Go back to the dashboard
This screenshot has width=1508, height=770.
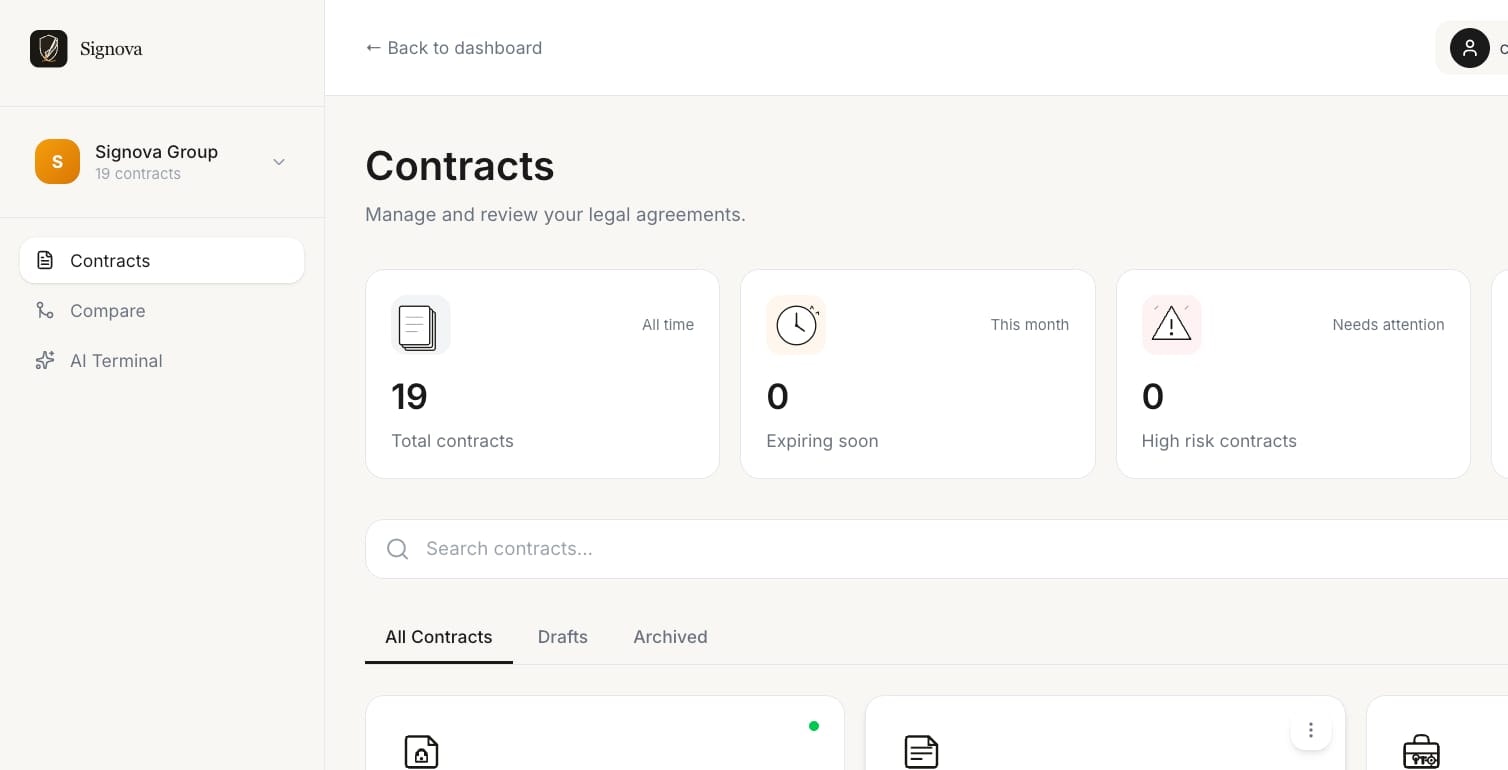coord(454,48)
